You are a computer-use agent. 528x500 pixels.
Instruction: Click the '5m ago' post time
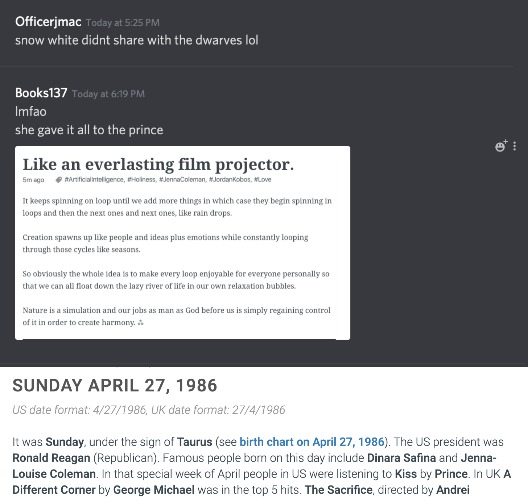(x=33, y=180)
